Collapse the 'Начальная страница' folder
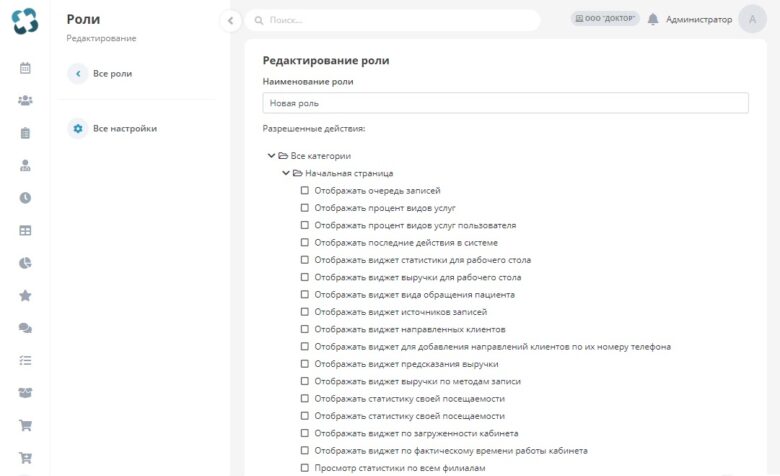Image resolution: width=780 pixels, height=476 pixels. pos(286,173)
